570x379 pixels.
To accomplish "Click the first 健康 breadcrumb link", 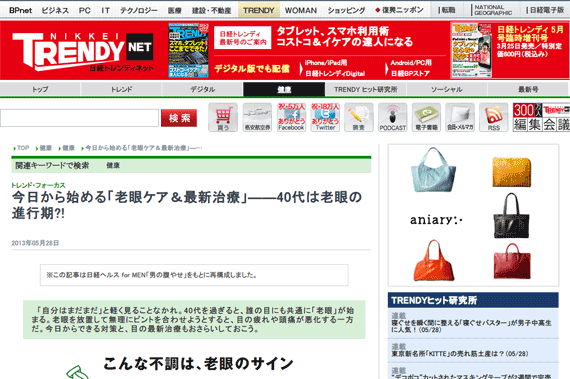I will point(45,148).
